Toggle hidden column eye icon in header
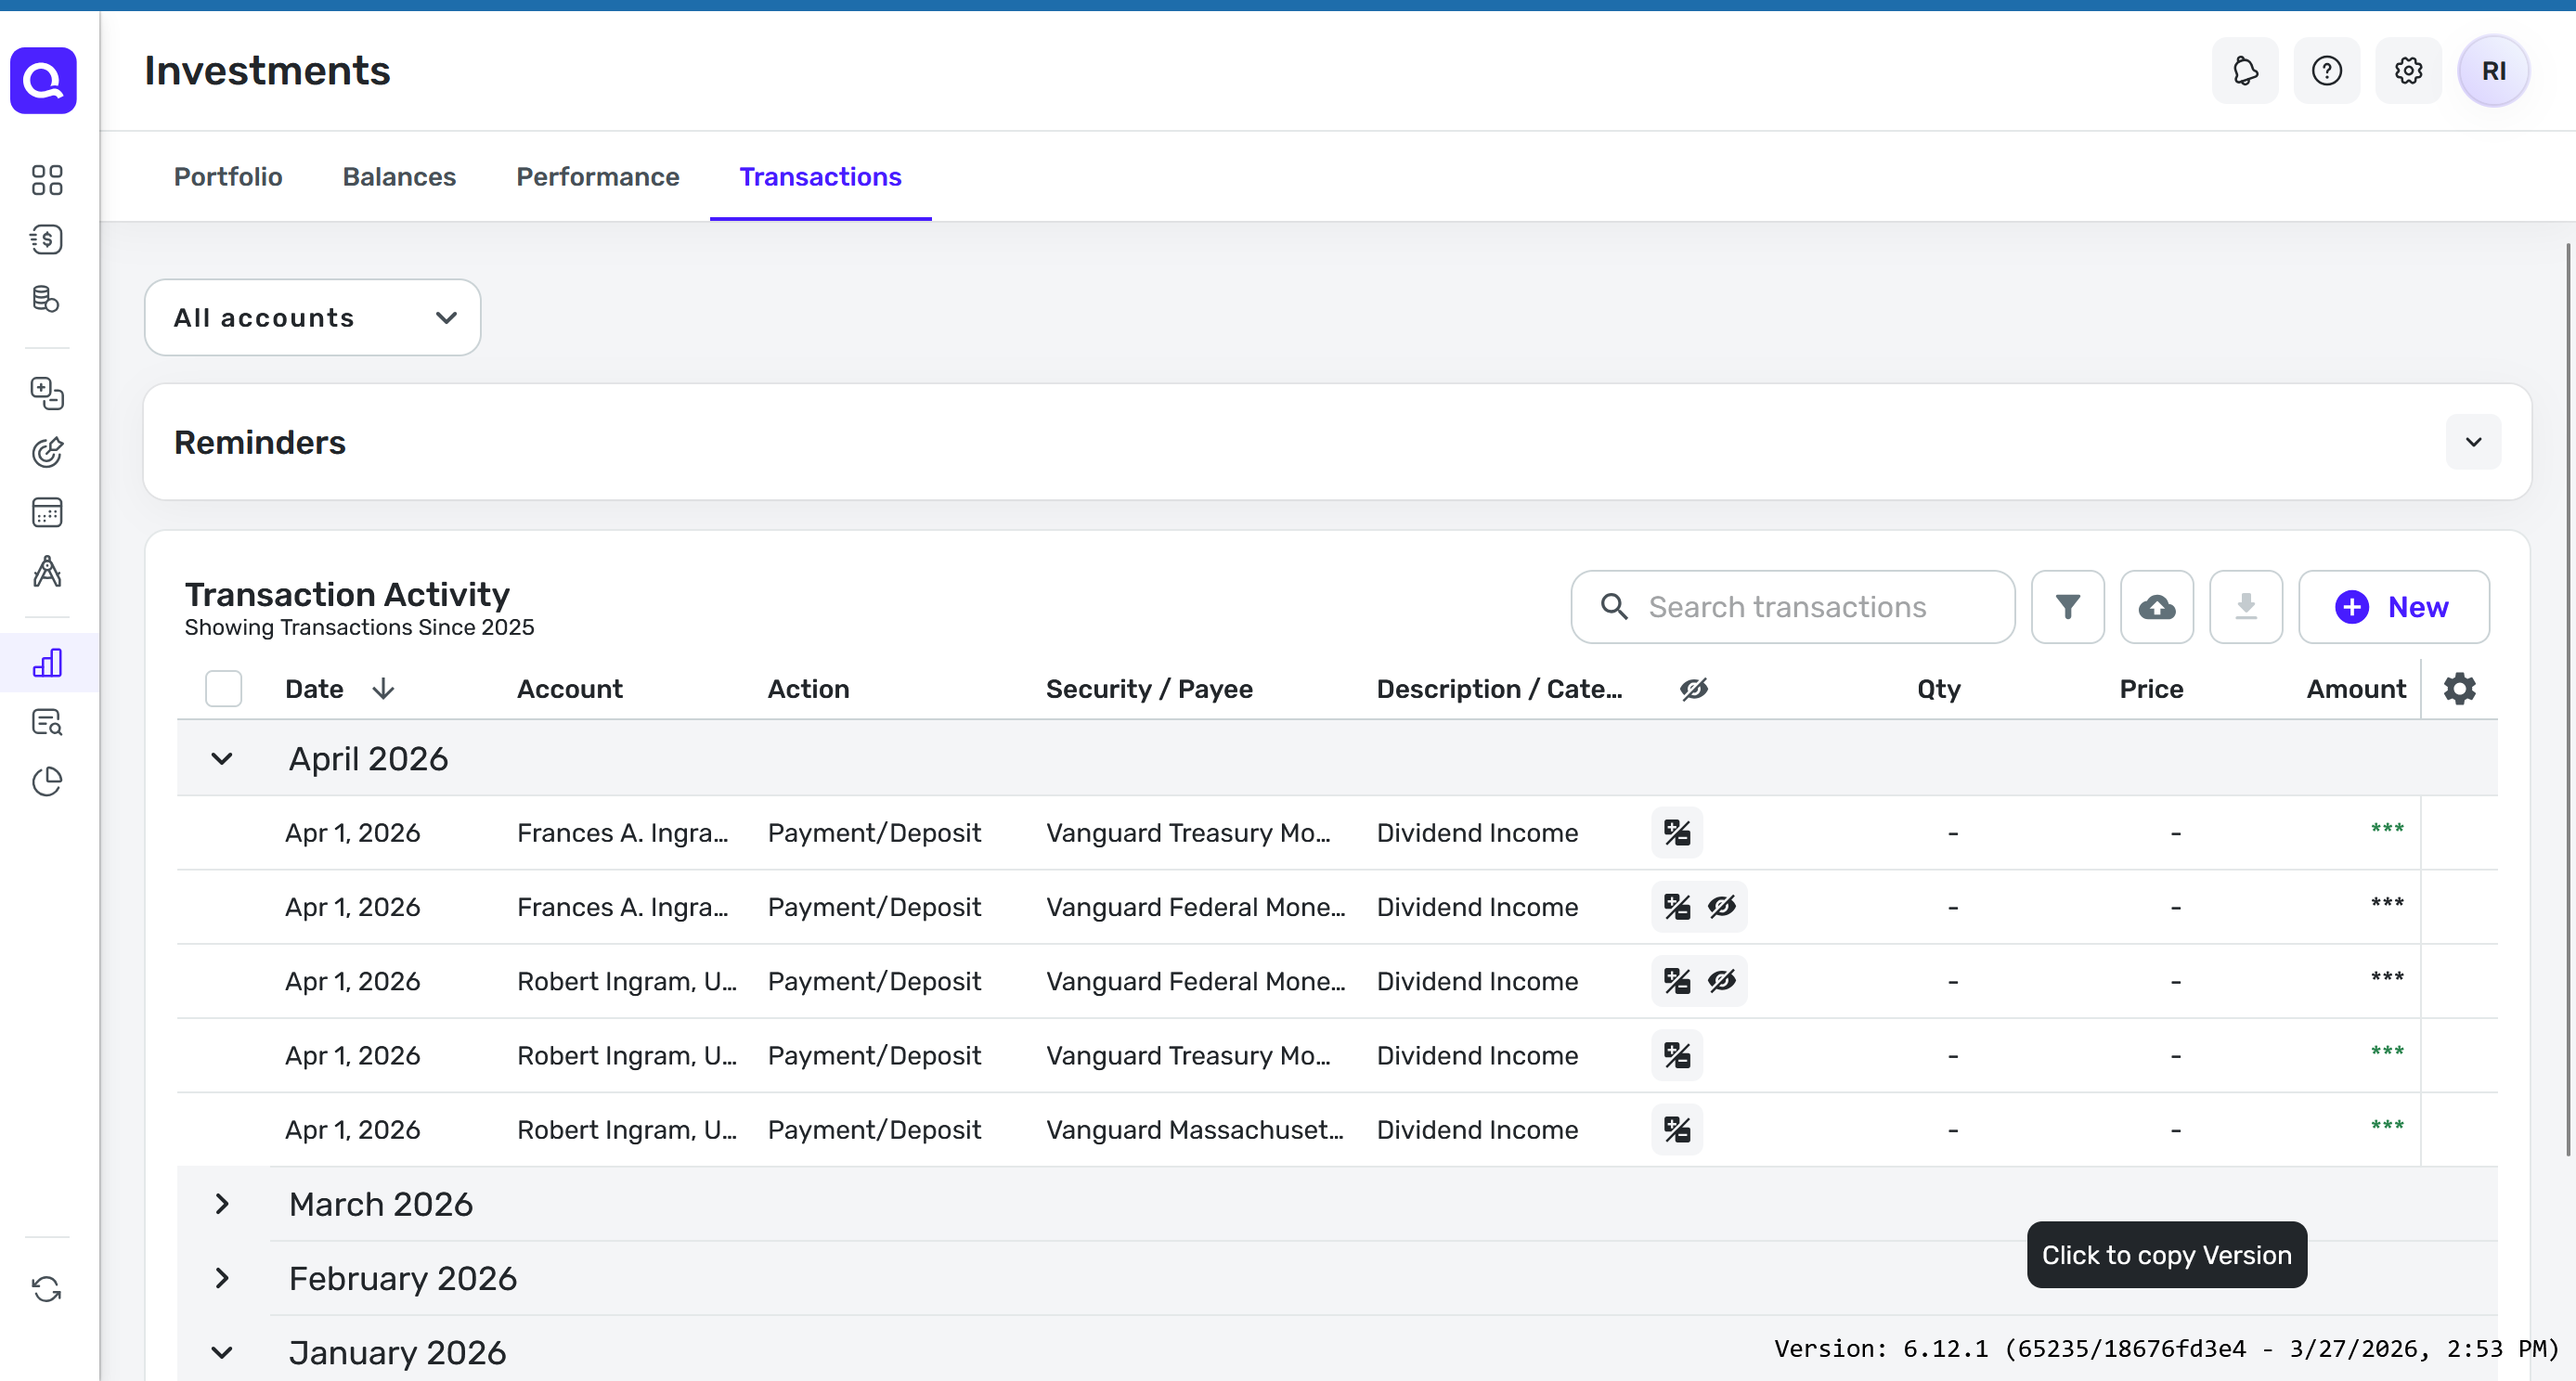The height and width of the screenshot is (1381, 2576). pos(1693,689)
